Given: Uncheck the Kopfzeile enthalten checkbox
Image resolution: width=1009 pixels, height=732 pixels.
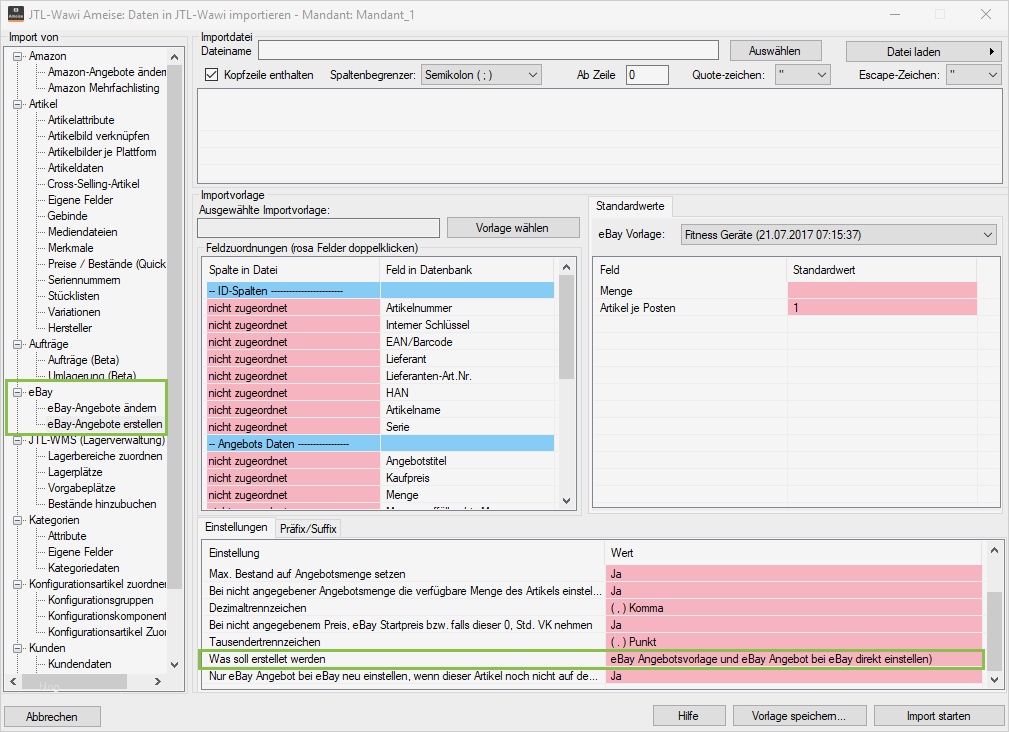Looking at the screenshot, I should pyautogui.click(x=213, y=73).
